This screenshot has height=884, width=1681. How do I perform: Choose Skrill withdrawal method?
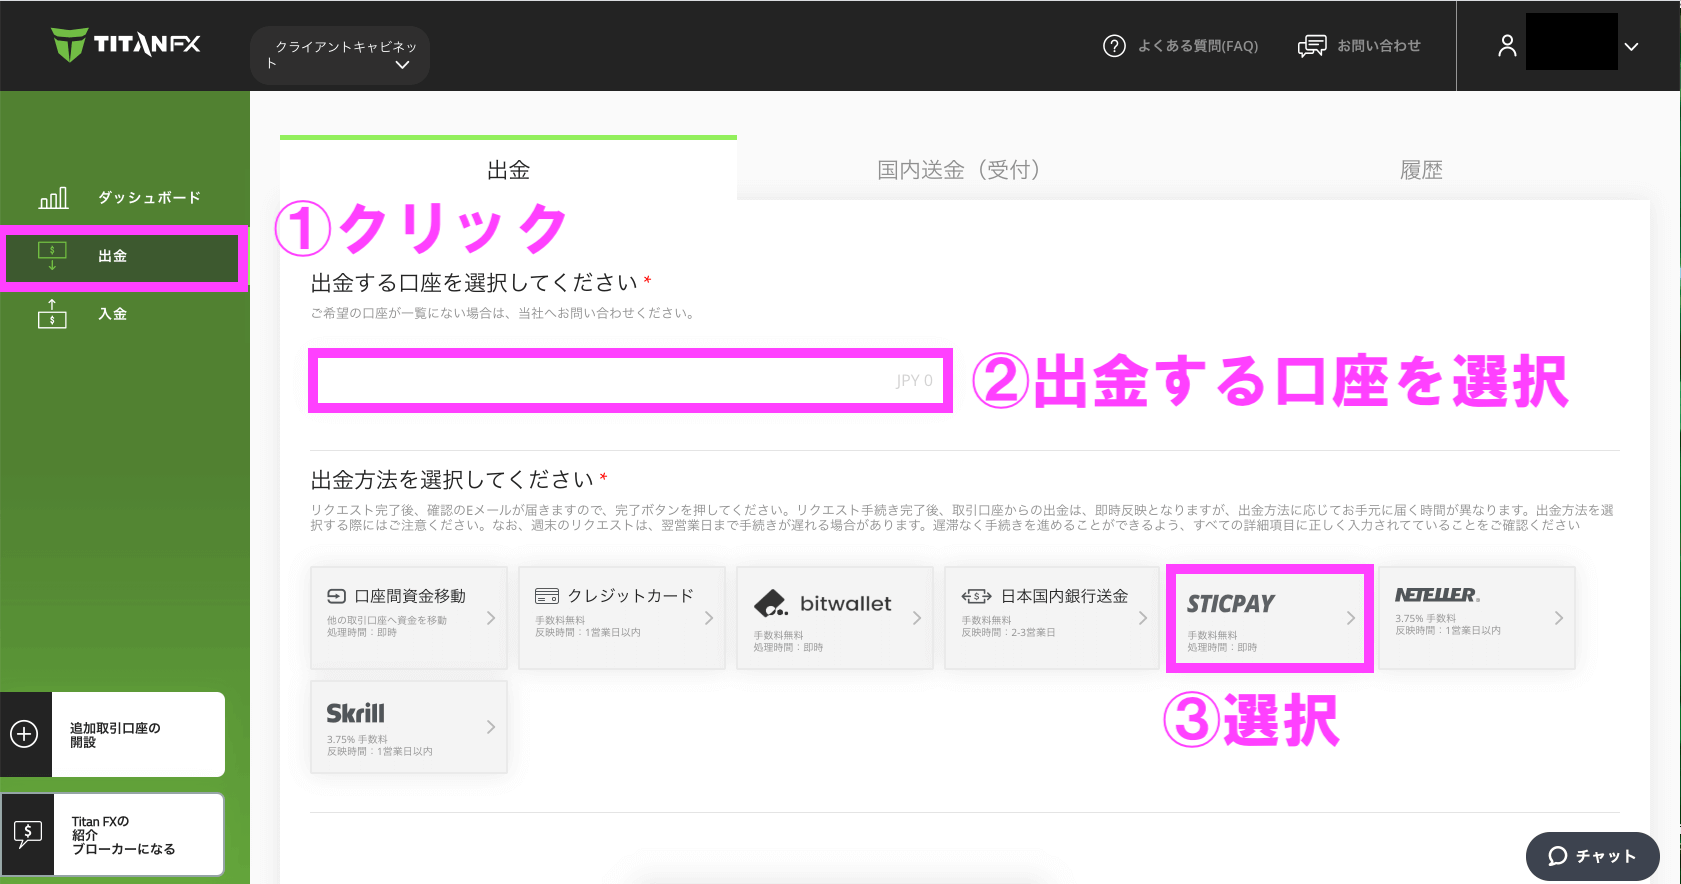pos(409,727)
